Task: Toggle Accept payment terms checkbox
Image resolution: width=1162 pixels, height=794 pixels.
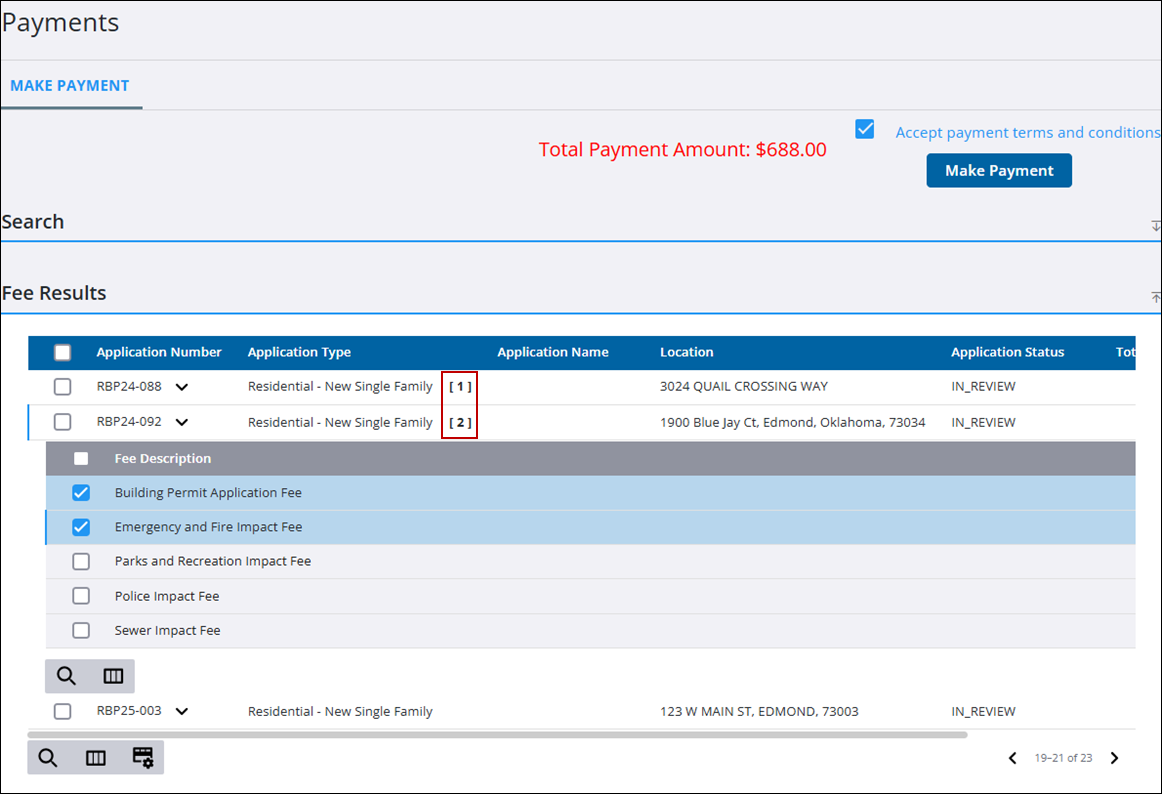Action: point(865,129)
